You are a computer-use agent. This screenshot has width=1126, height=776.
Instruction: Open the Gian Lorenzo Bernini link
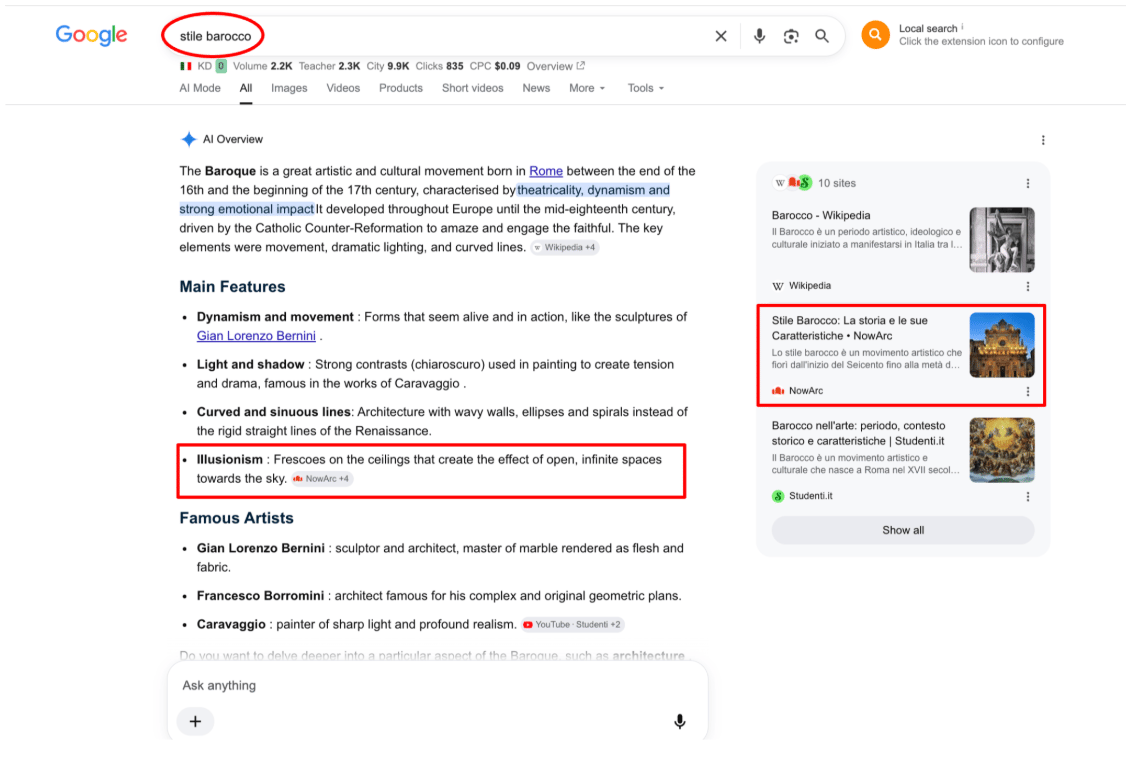coord(256,336)
